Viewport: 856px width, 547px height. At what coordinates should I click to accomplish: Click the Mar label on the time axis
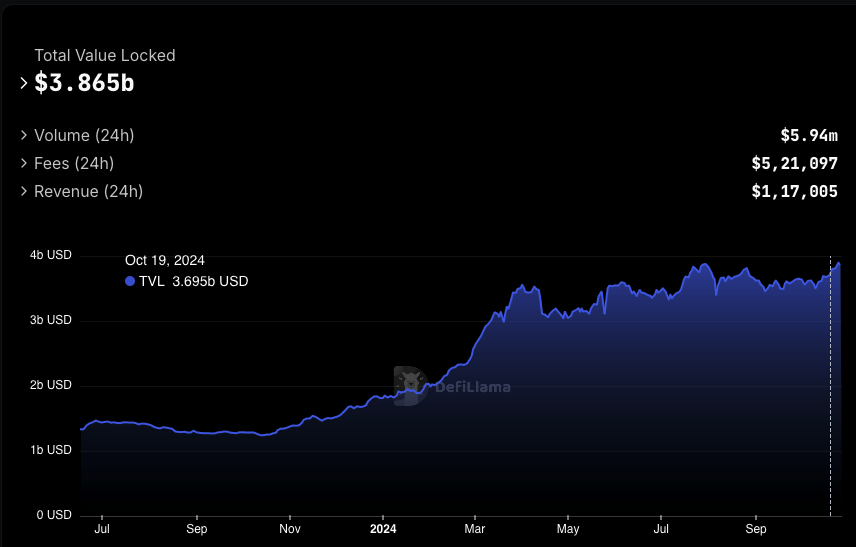point(475,528)
